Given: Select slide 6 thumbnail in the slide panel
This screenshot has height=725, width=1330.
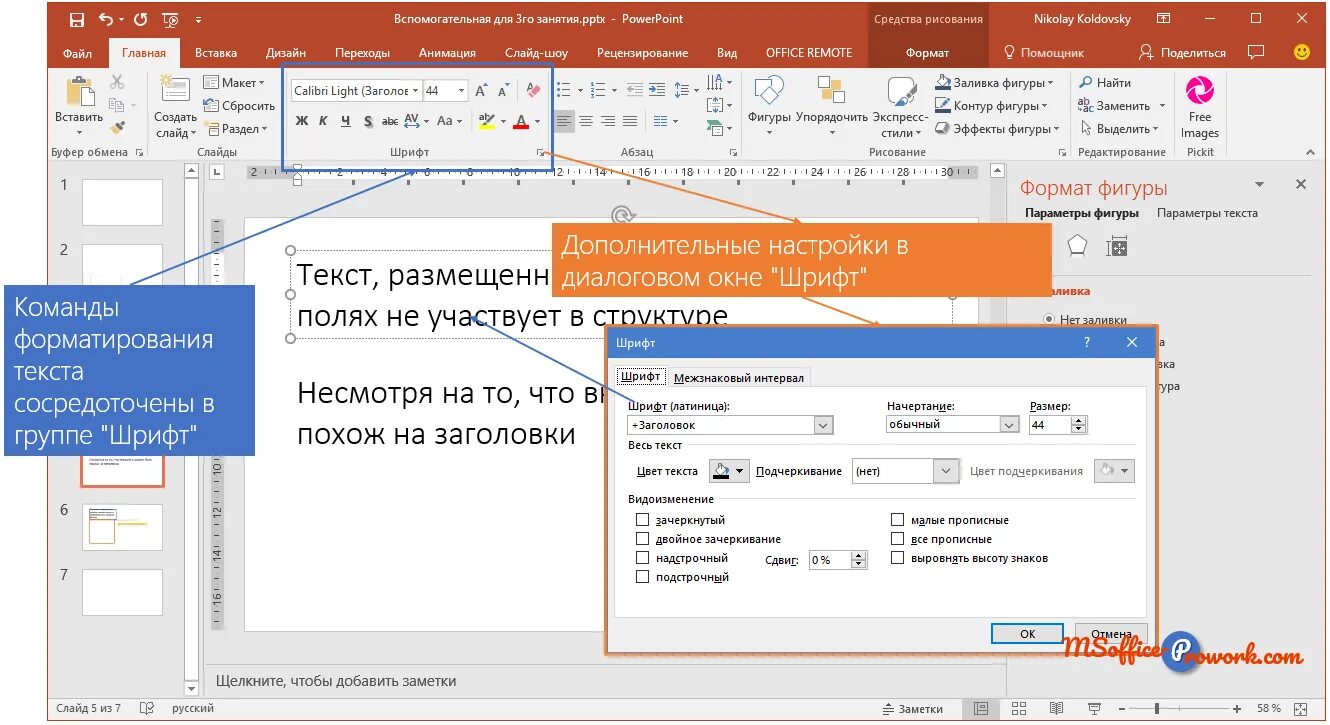Looking at the screenshot, I should (x=122, y=525).
